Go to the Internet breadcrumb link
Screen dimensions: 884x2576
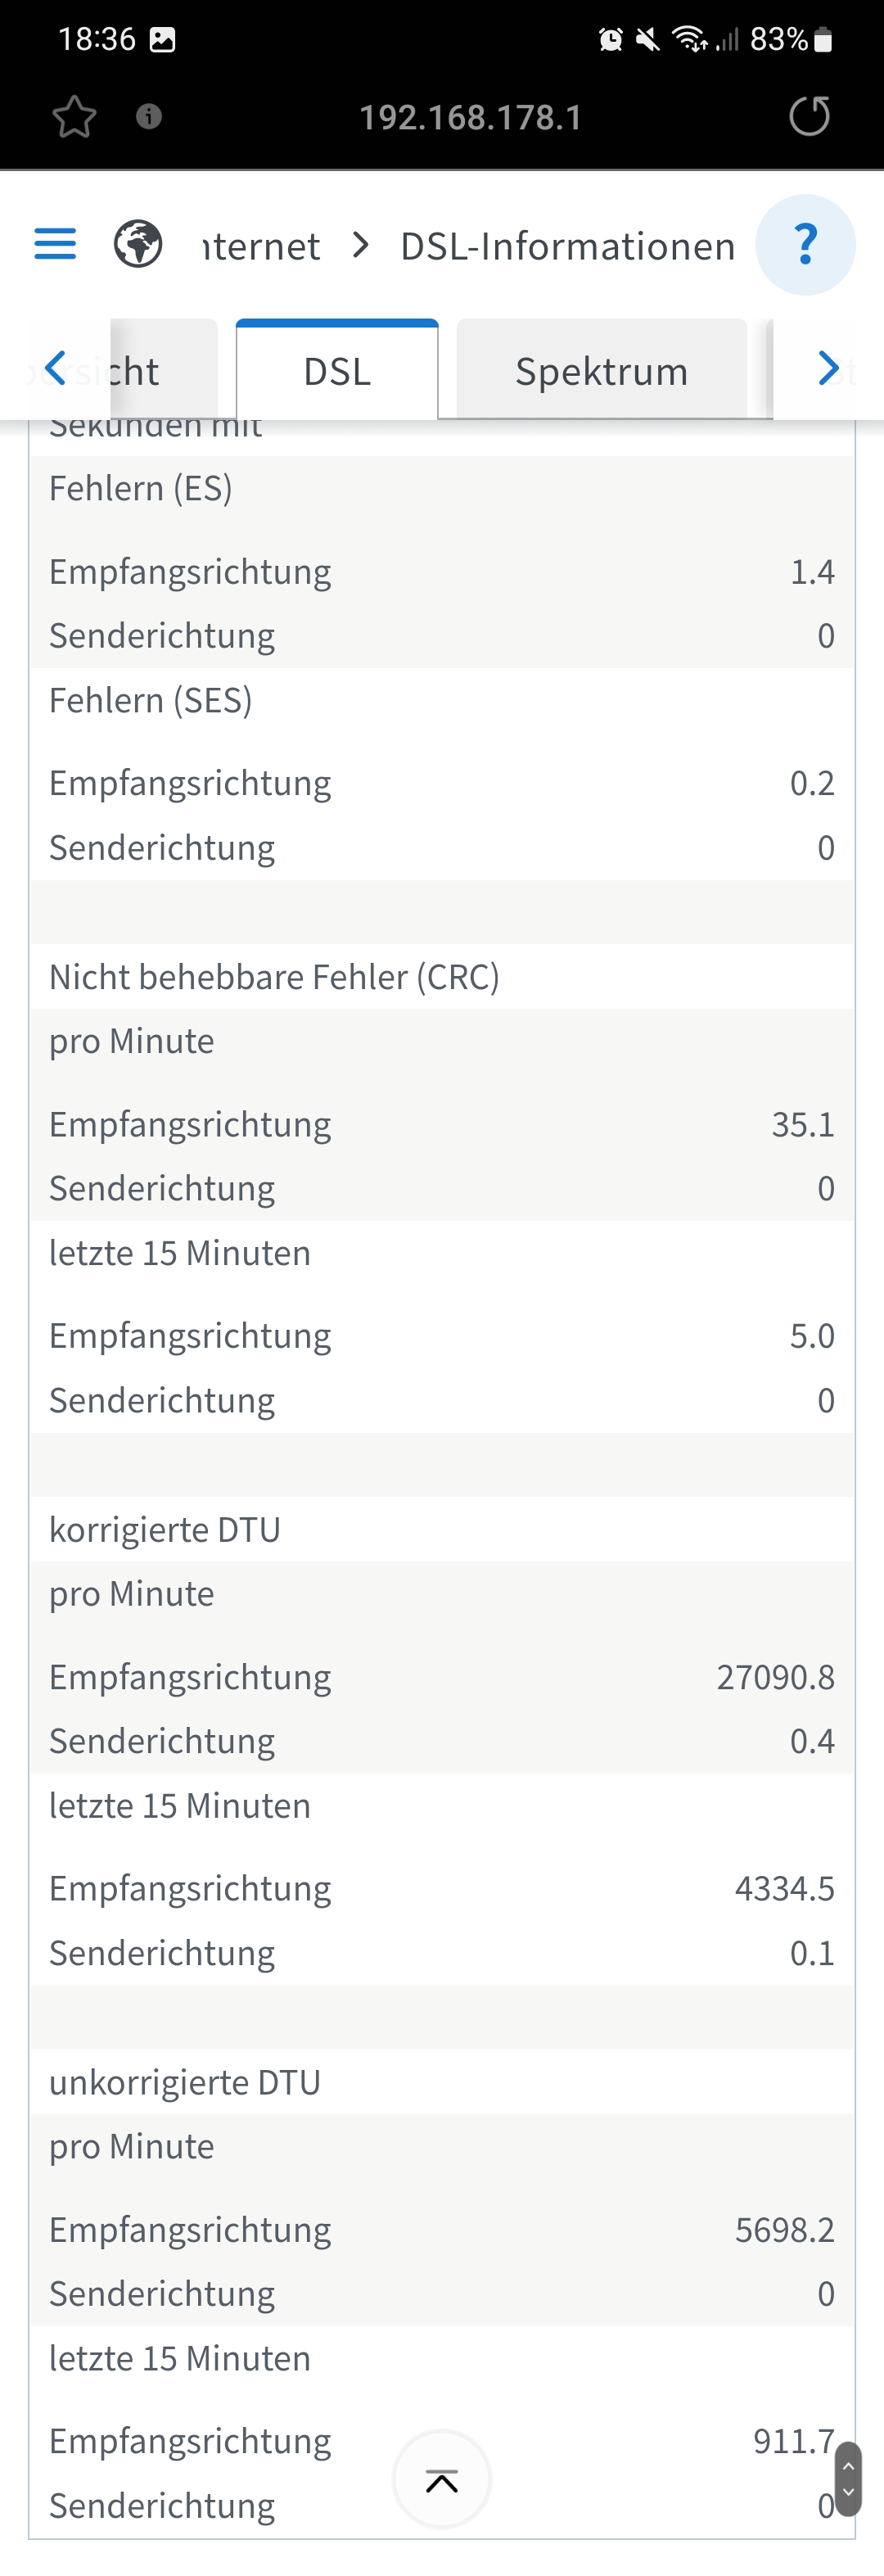coord(261,246)
